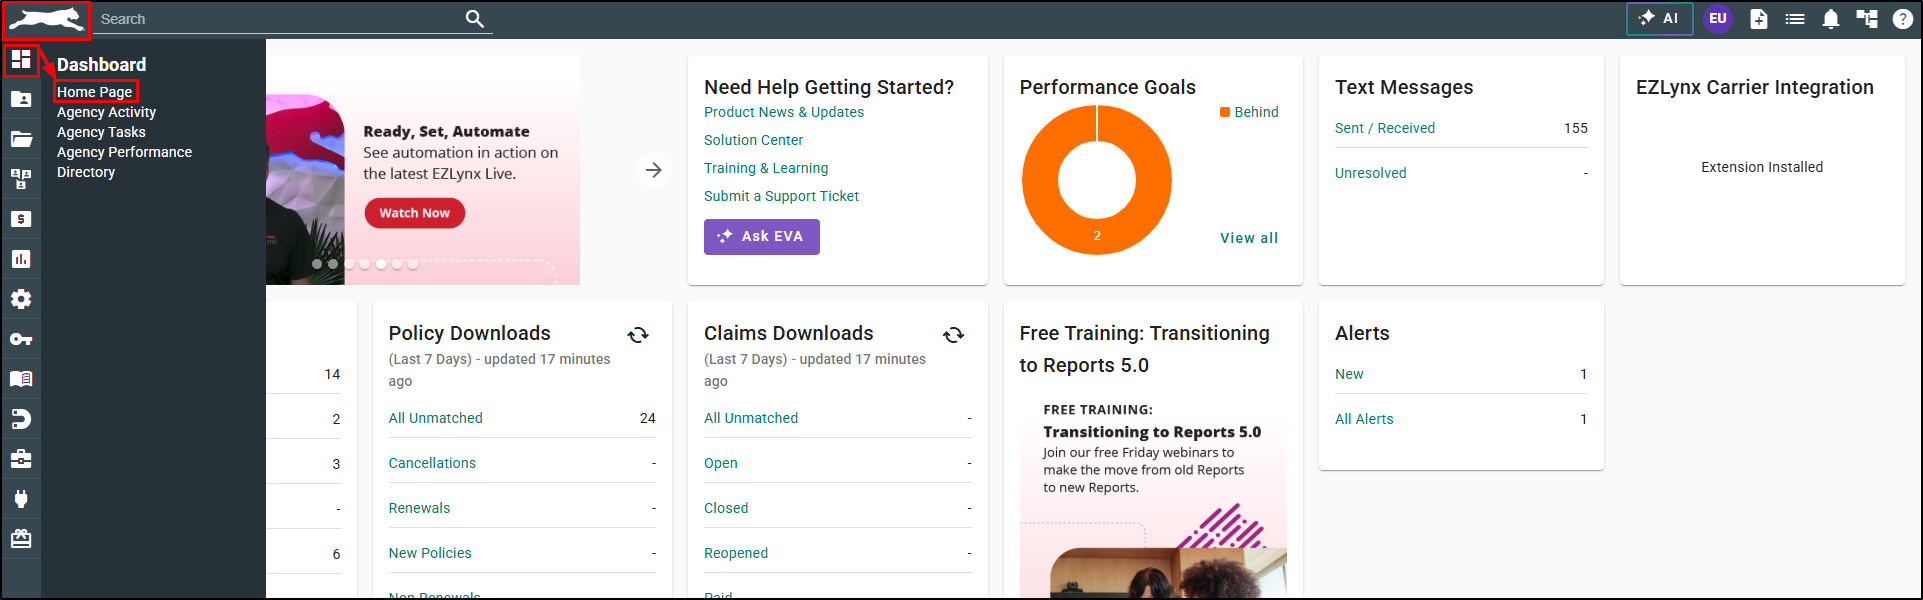This screenshot has width=1923, height=600.
Task: Click the Extension Installed status text
Action: pos(1762,167)
